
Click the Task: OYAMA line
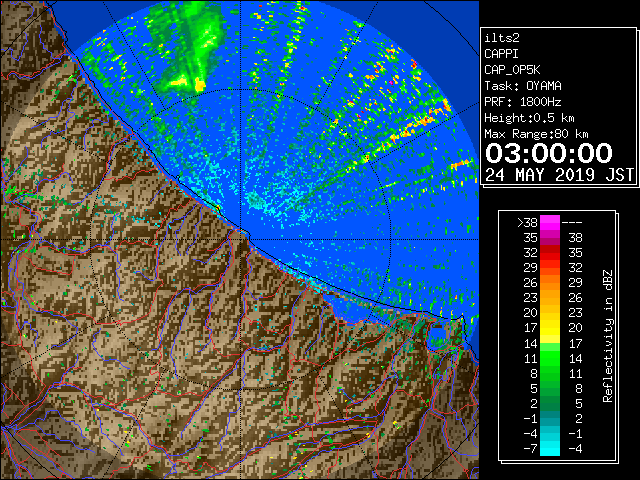[523, 86]
